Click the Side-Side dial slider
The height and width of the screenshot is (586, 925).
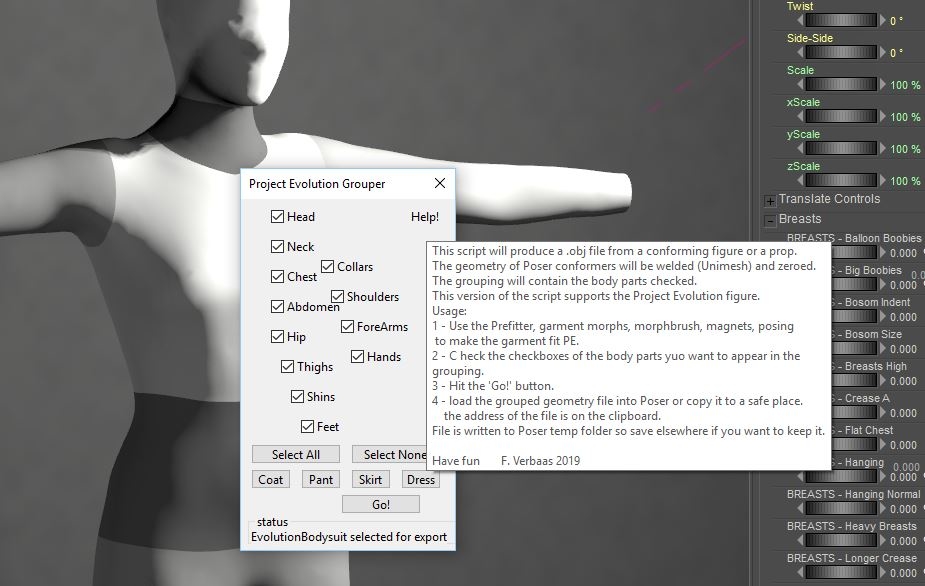[x=841, y=53]
